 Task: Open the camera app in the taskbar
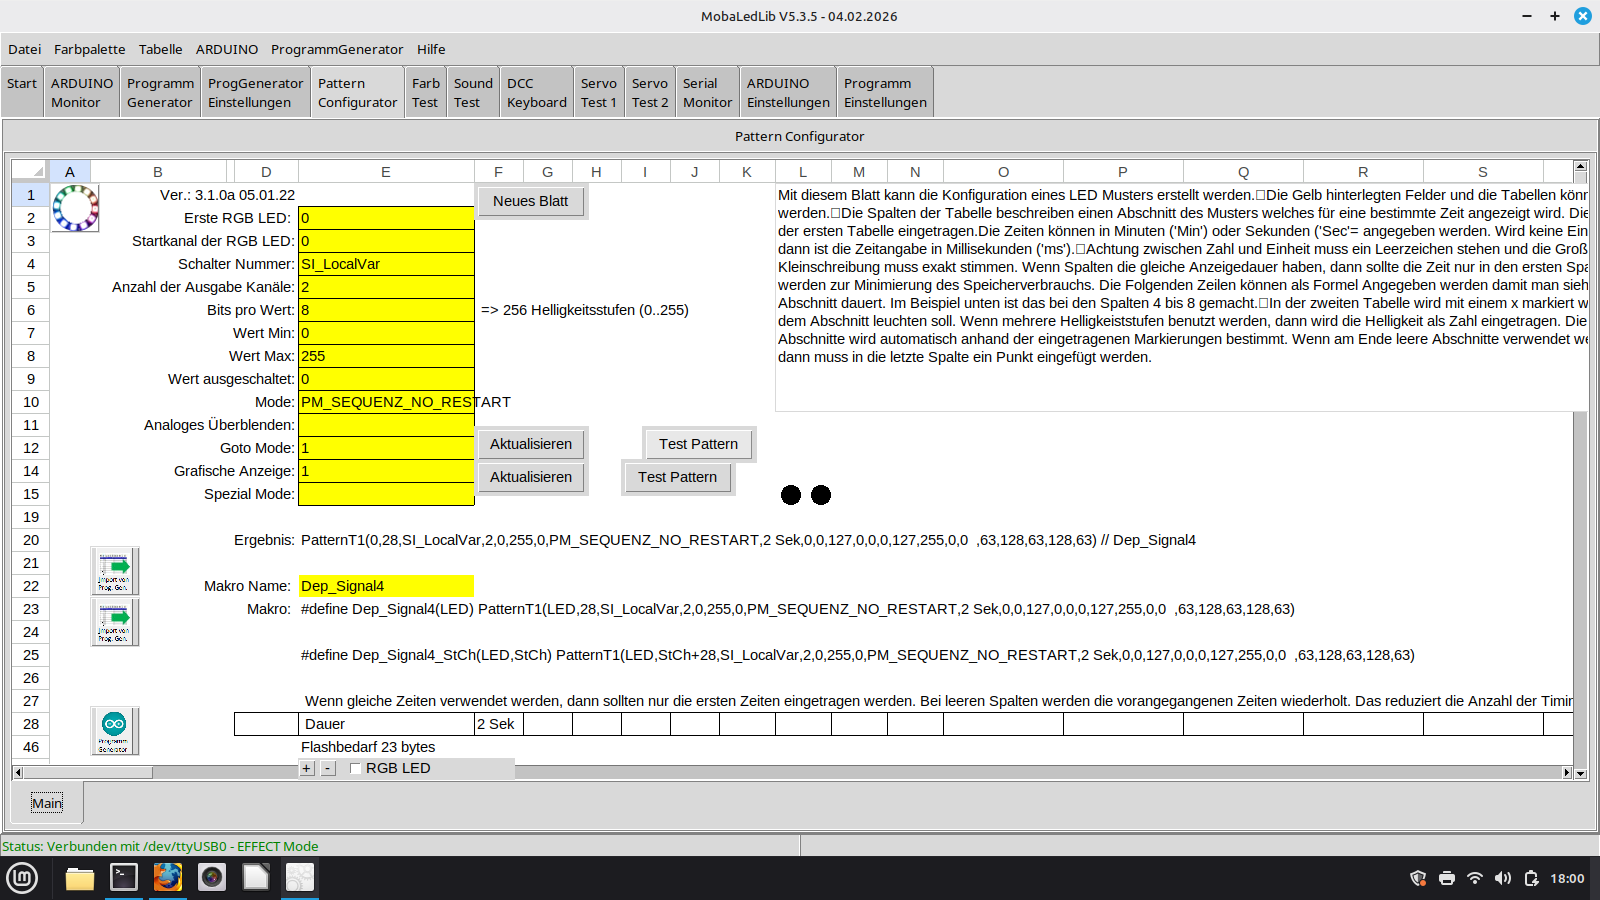click(212, 878)
